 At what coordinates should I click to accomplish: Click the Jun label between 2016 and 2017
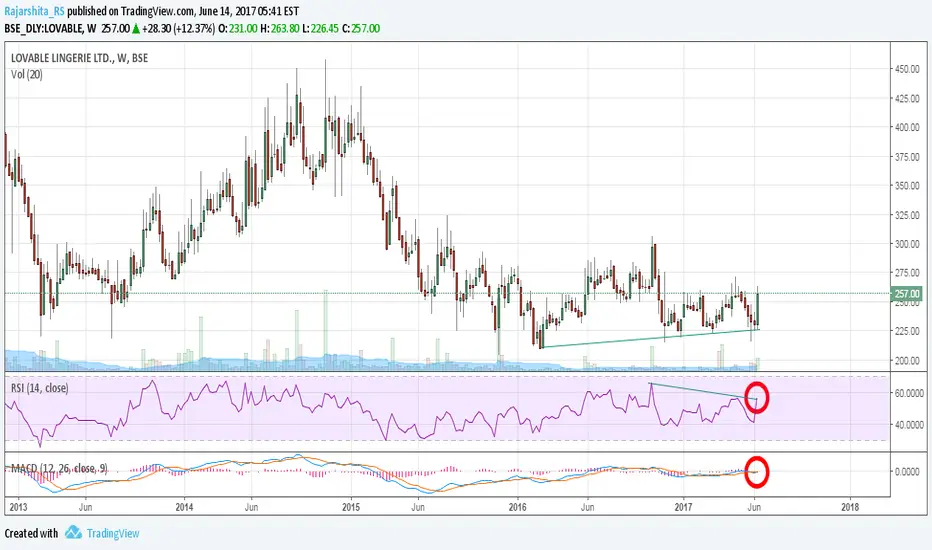coord(587,507)
